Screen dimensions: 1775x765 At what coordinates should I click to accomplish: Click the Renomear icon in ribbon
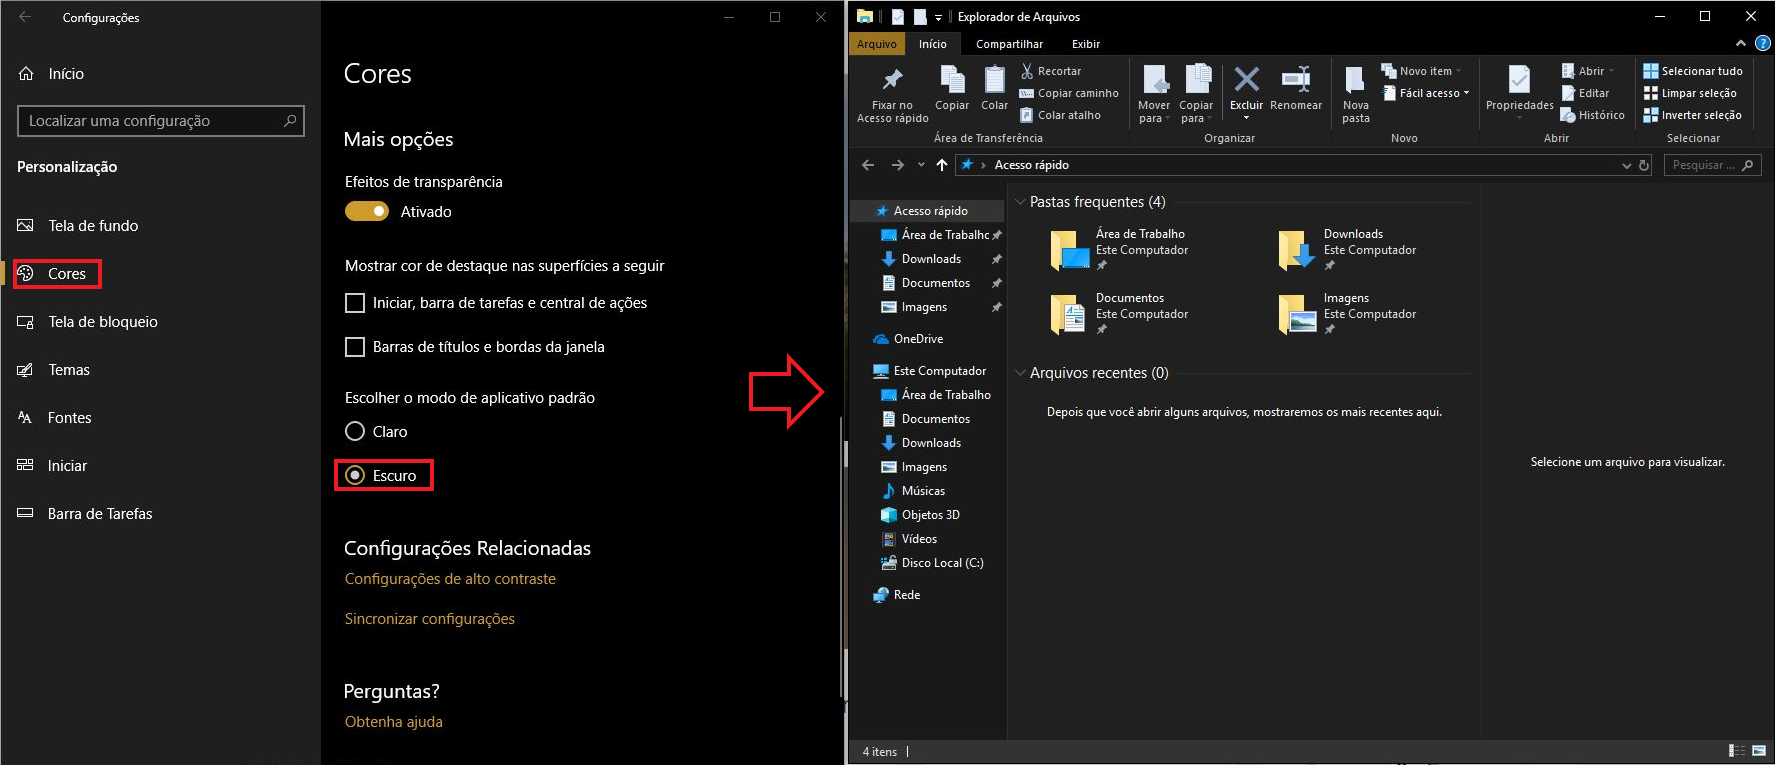pyautogui.click(x=1296, y=79)
